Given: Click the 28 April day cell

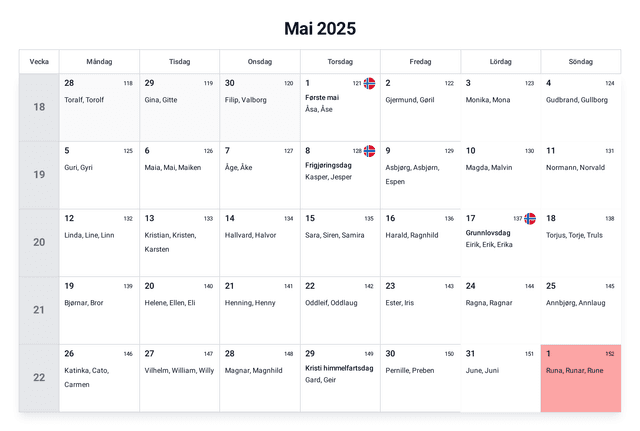Looking at the screenshot, I should (x=99, y=107).
